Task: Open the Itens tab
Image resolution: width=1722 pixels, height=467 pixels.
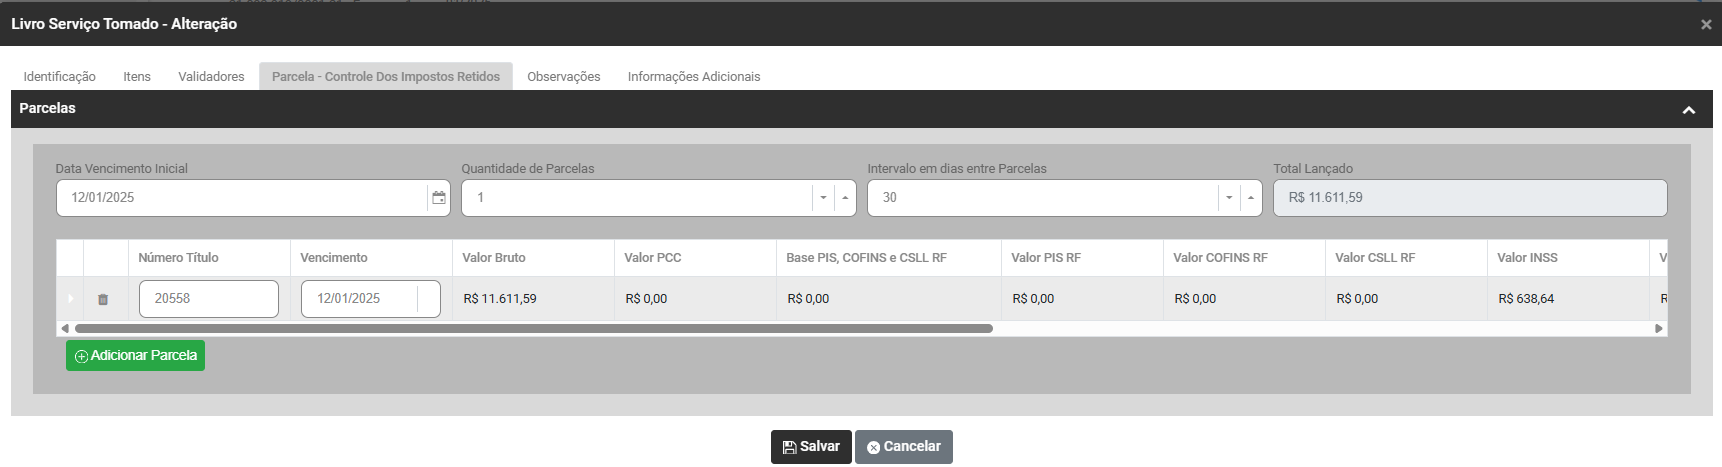Action: [x=137, y=77]
